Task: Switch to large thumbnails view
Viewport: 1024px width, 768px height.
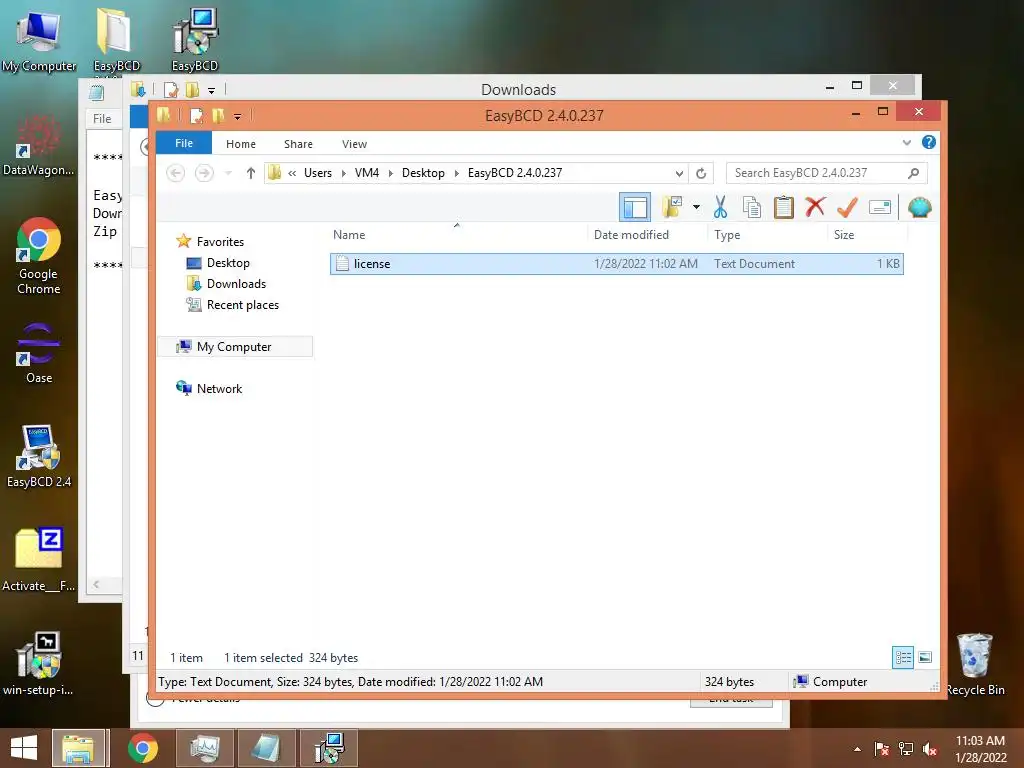Action: (925, 658)
